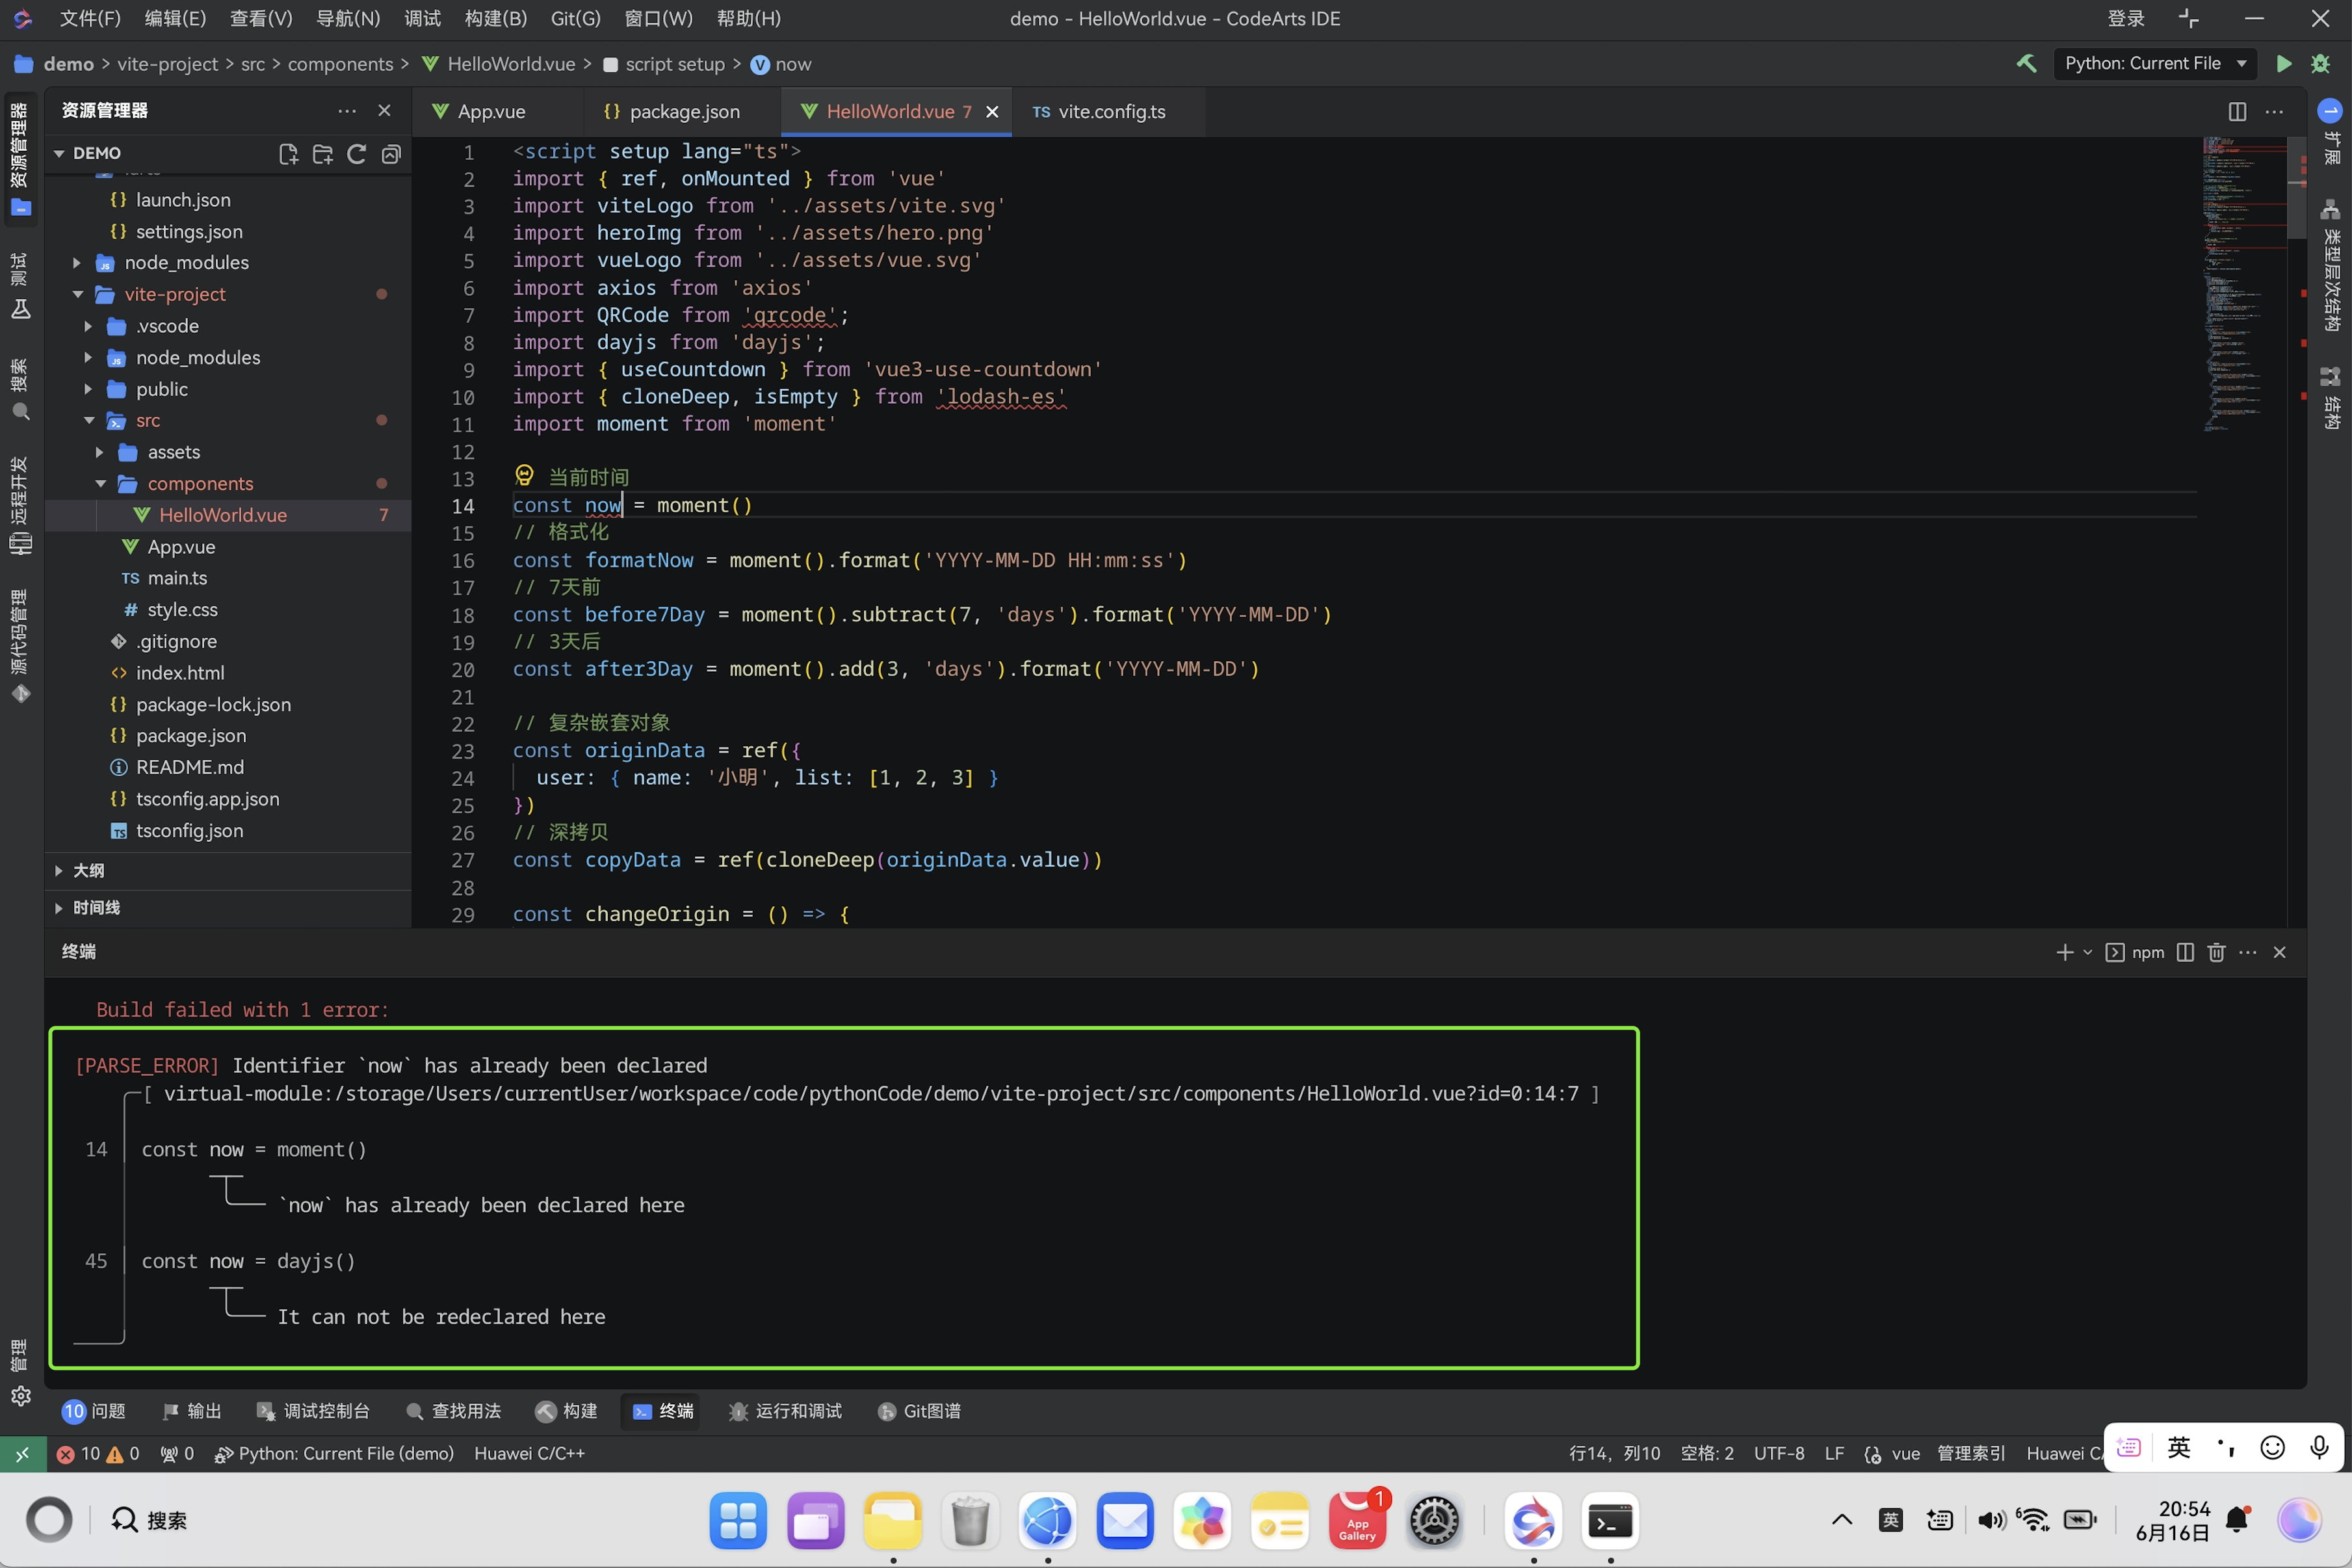Viewport: 2352px width, 1568px height.
Task: Create a new folder in DEMO explorer
Action: click(322, 154)
